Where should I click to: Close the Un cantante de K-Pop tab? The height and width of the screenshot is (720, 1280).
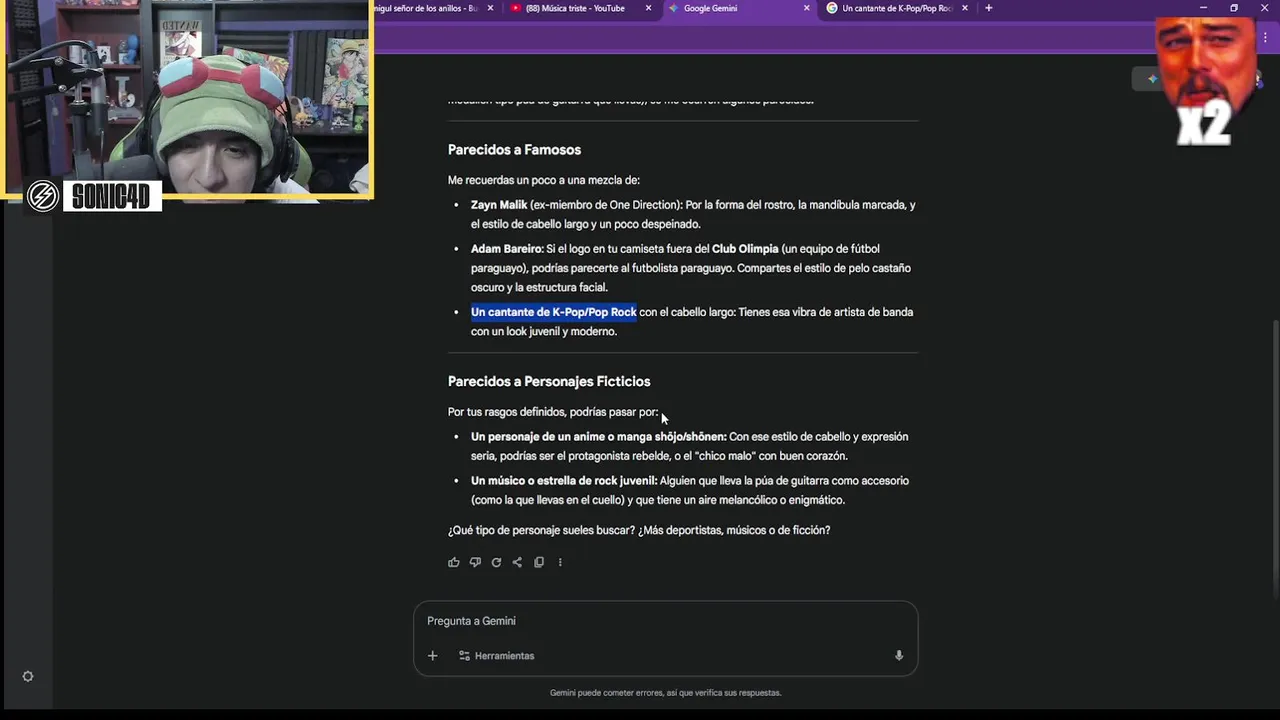tap(965, 8)
